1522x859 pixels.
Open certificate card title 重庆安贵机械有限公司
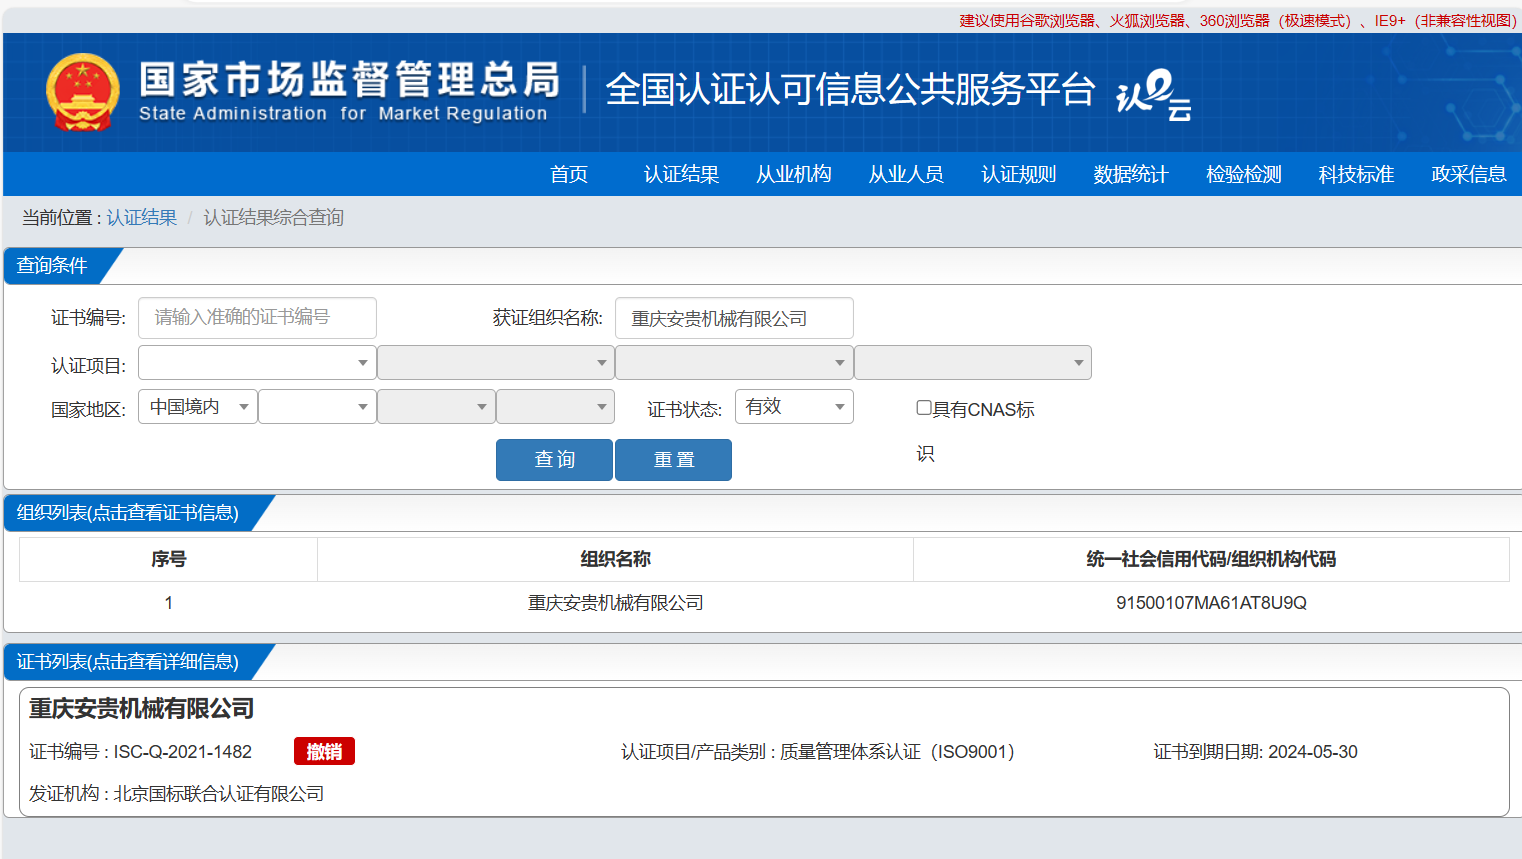point(141,709)
